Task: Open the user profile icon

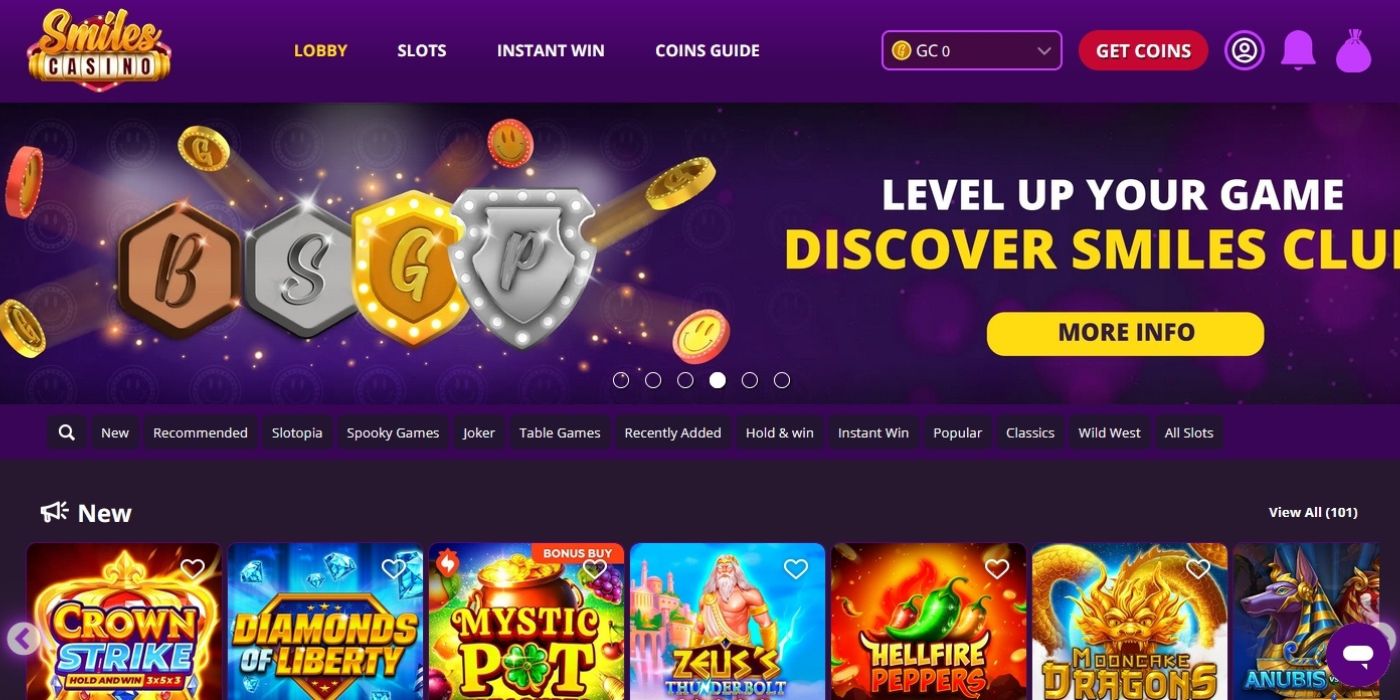Action: click(1244, 50)
